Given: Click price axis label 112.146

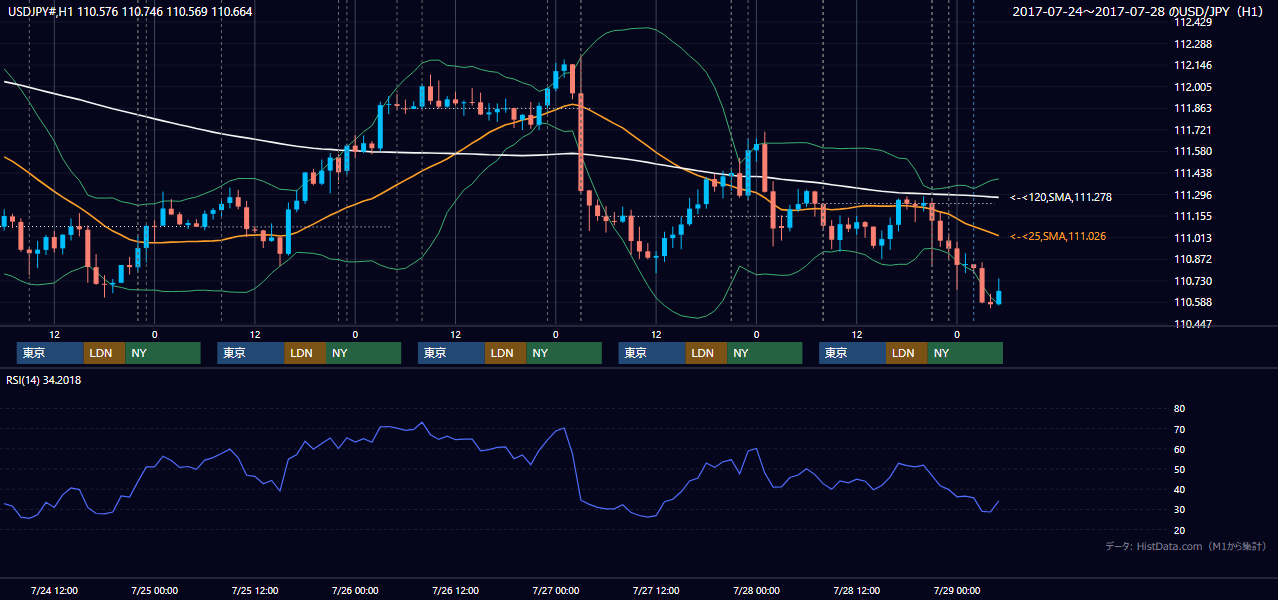Looking at the screenshot, I should [1194, 65].
